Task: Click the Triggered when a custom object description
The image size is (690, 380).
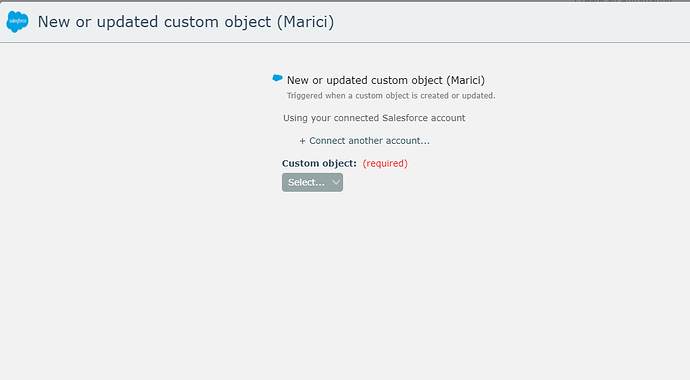Action: (x=391, y=95)
